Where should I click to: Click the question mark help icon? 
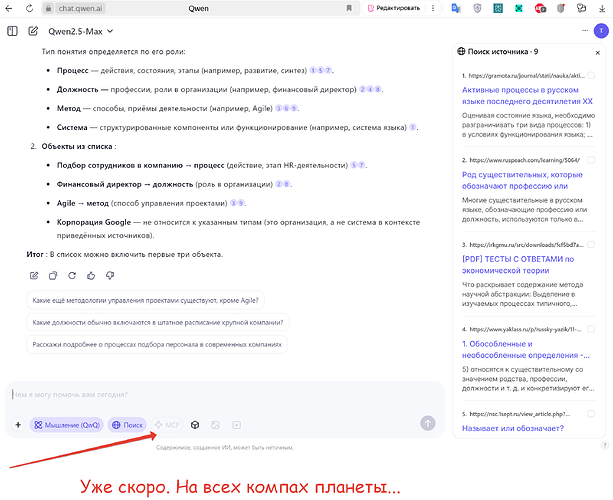tap(605, 445)
